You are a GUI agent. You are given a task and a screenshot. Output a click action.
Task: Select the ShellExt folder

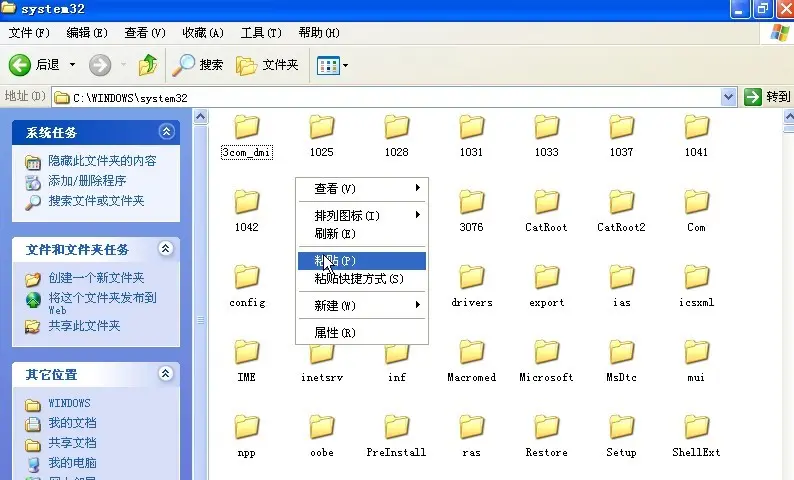pyautogui.click(x=696, y=436)
